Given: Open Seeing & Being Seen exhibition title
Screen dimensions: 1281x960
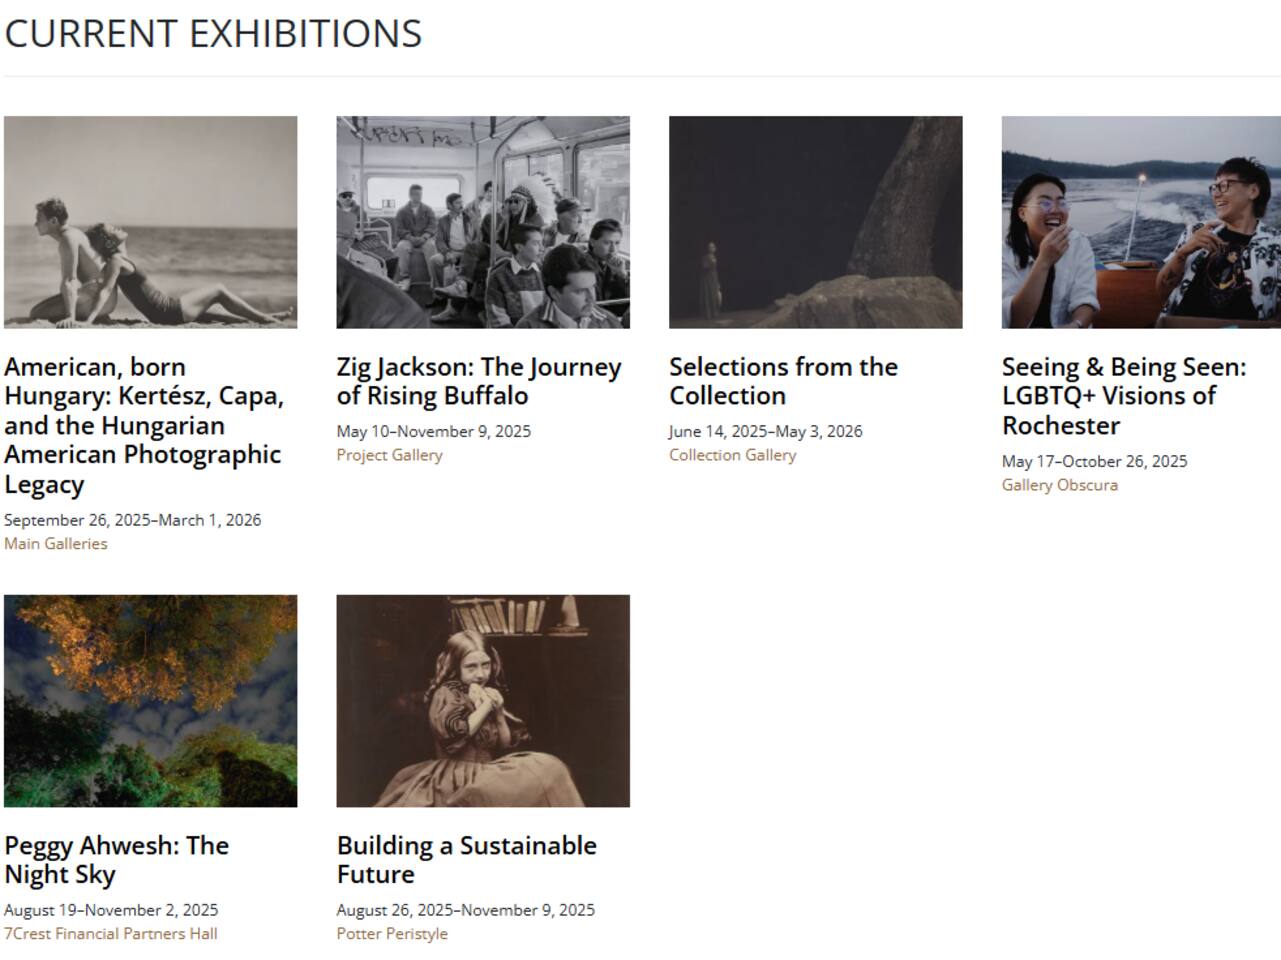Looking at the screenshot, I should tap(1123, 396).
